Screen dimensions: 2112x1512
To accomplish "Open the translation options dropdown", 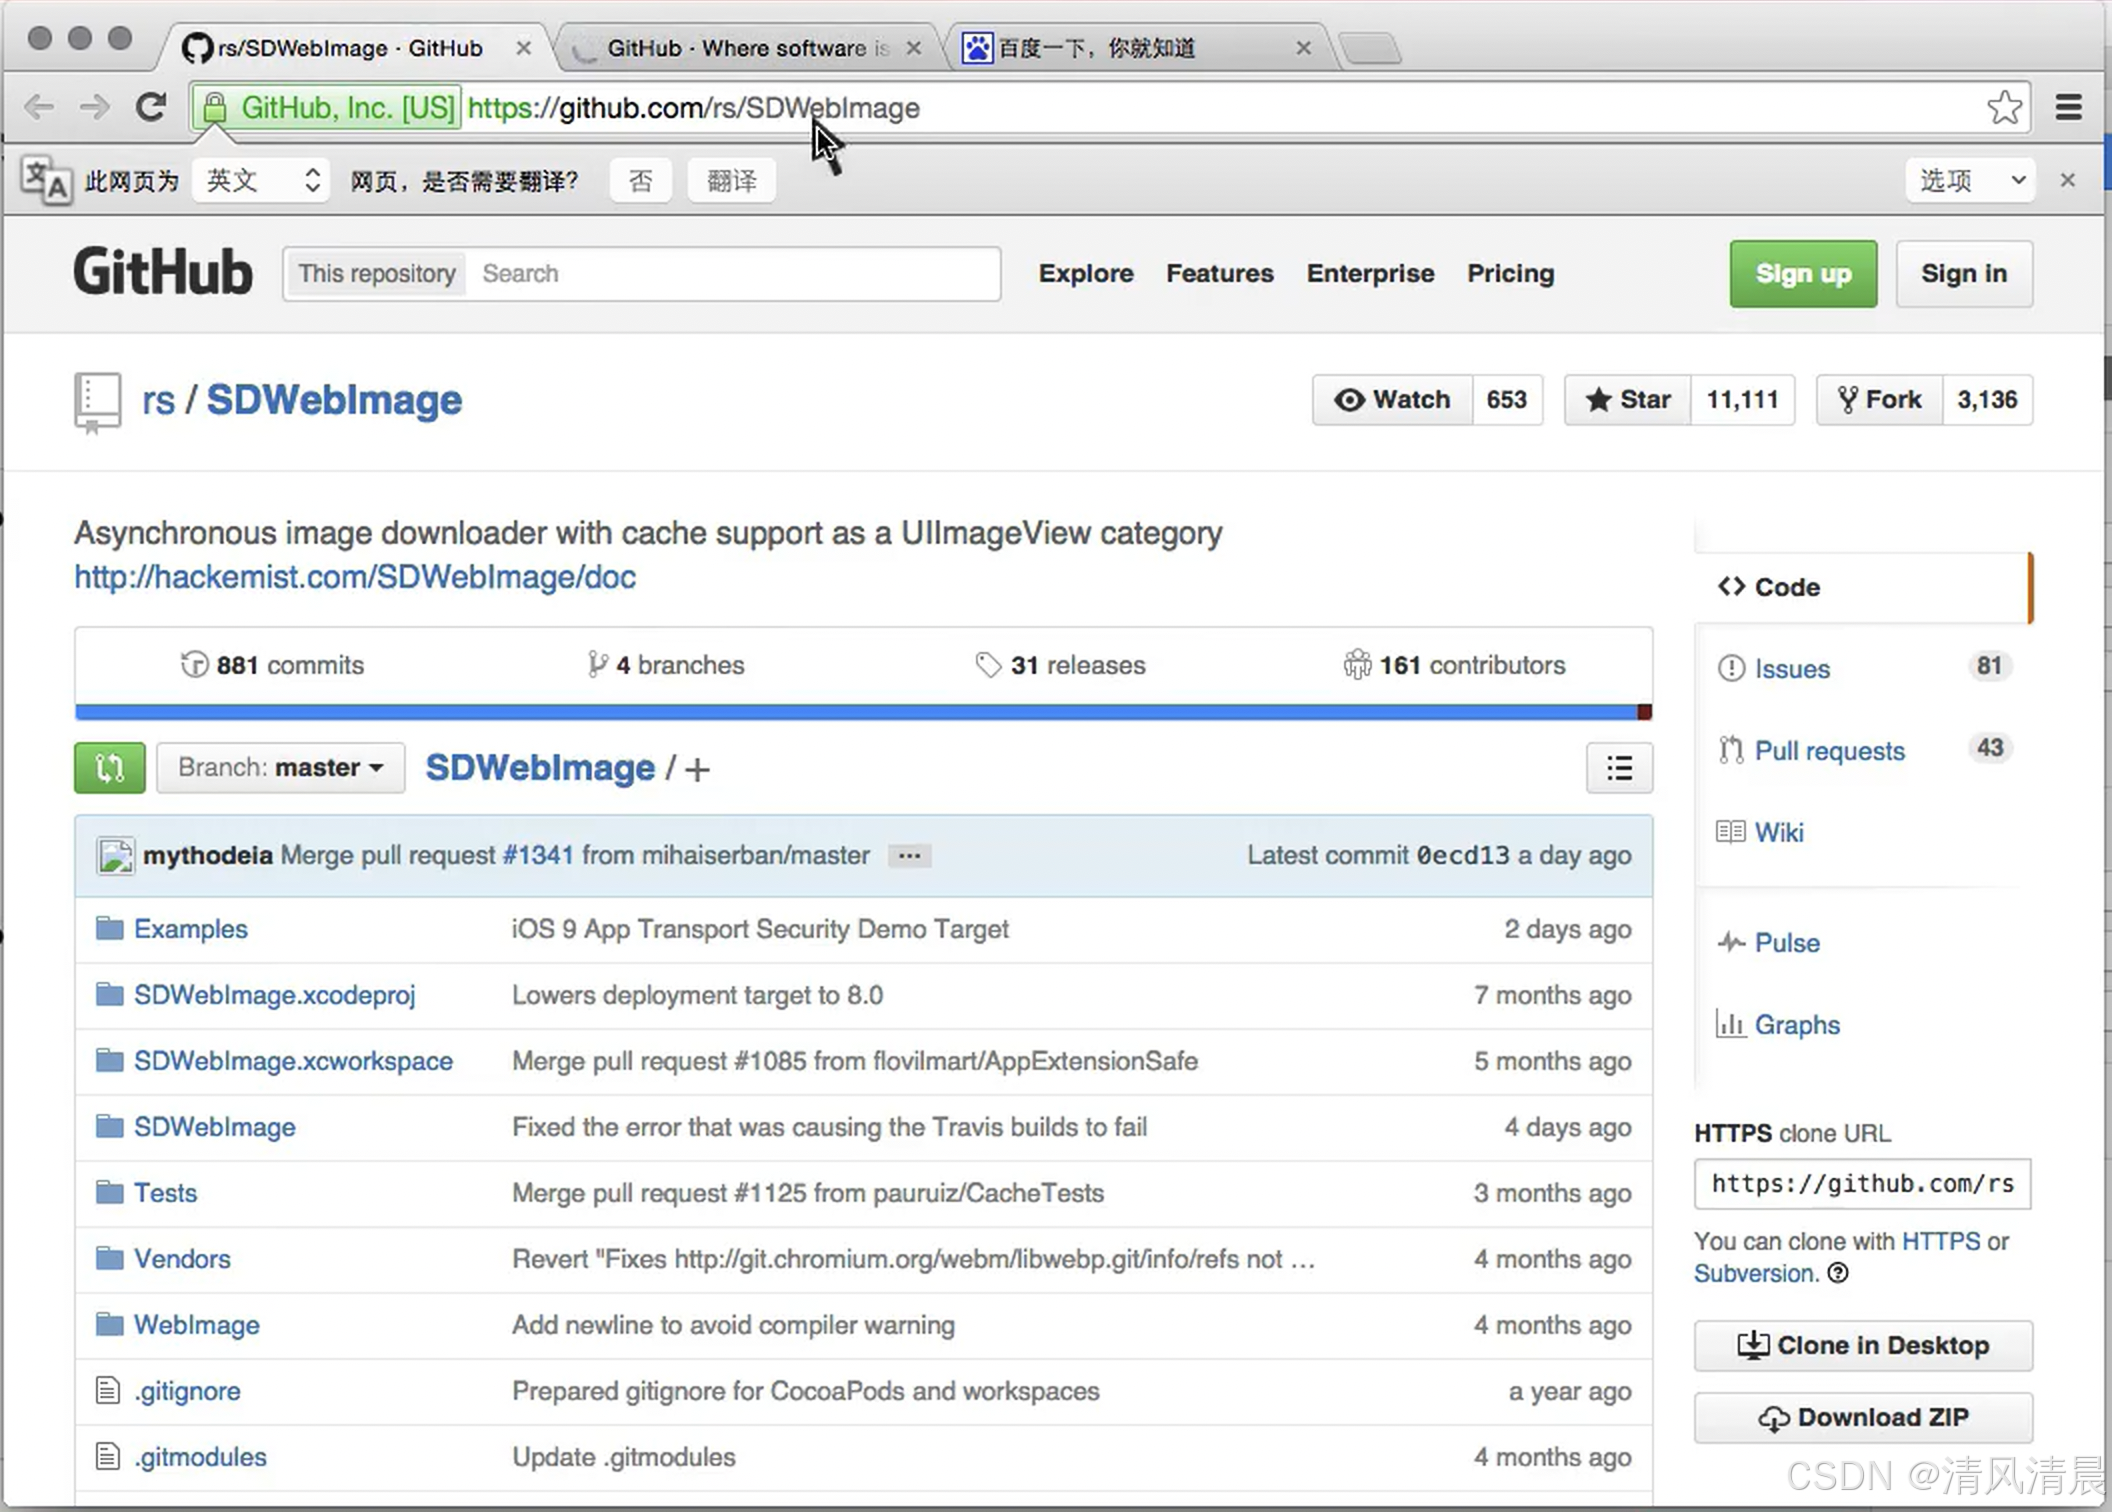I will pyautogui.click(x=1970, y=181).
